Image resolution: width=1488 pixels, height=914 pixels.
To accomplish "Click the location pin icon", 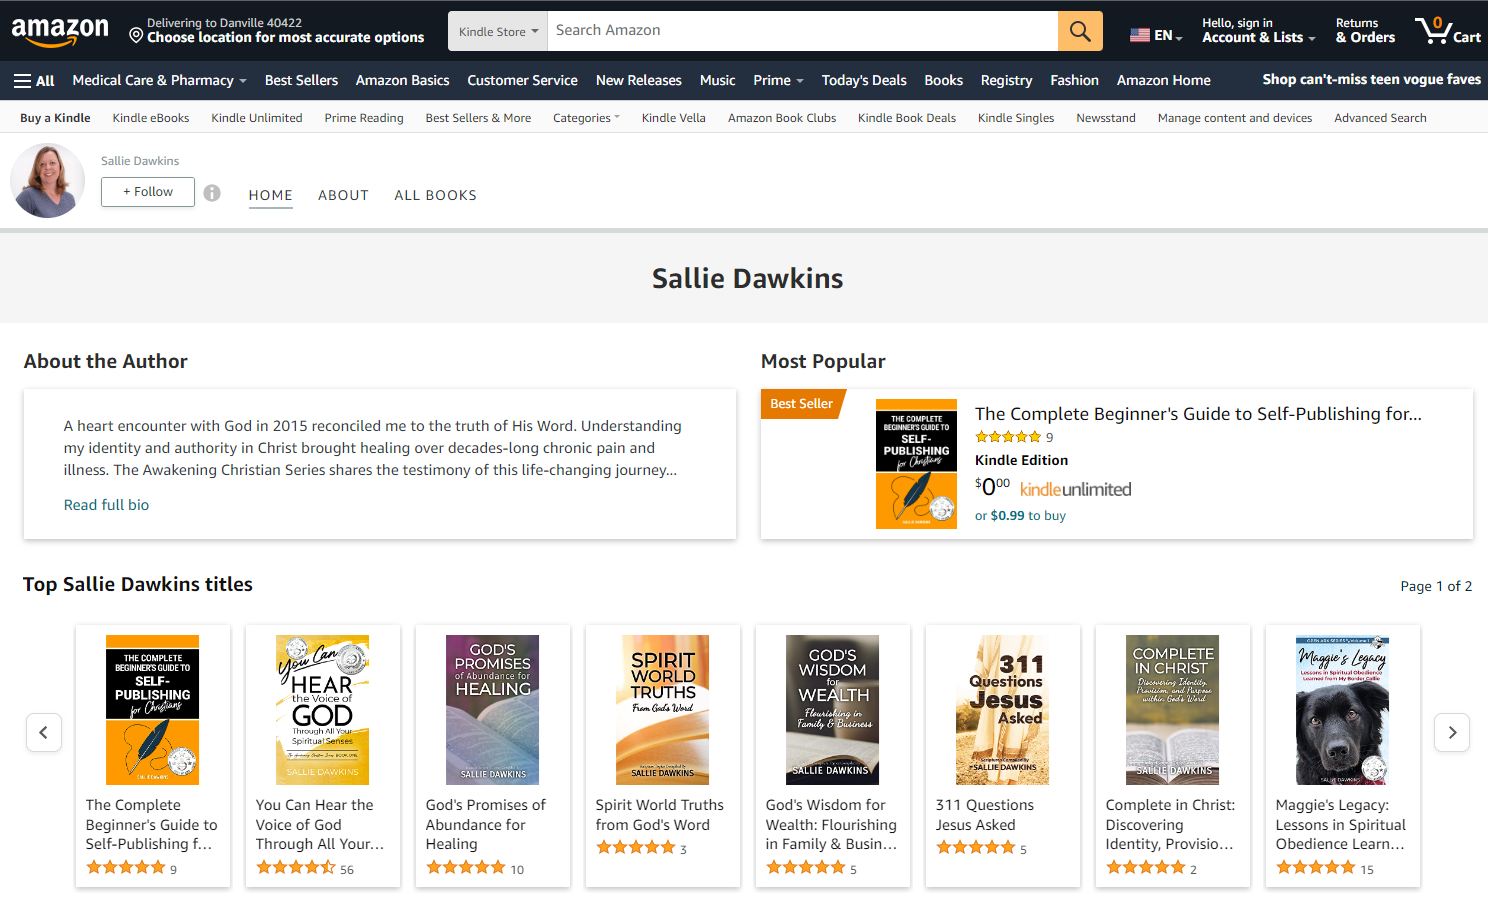I will 136,36.
